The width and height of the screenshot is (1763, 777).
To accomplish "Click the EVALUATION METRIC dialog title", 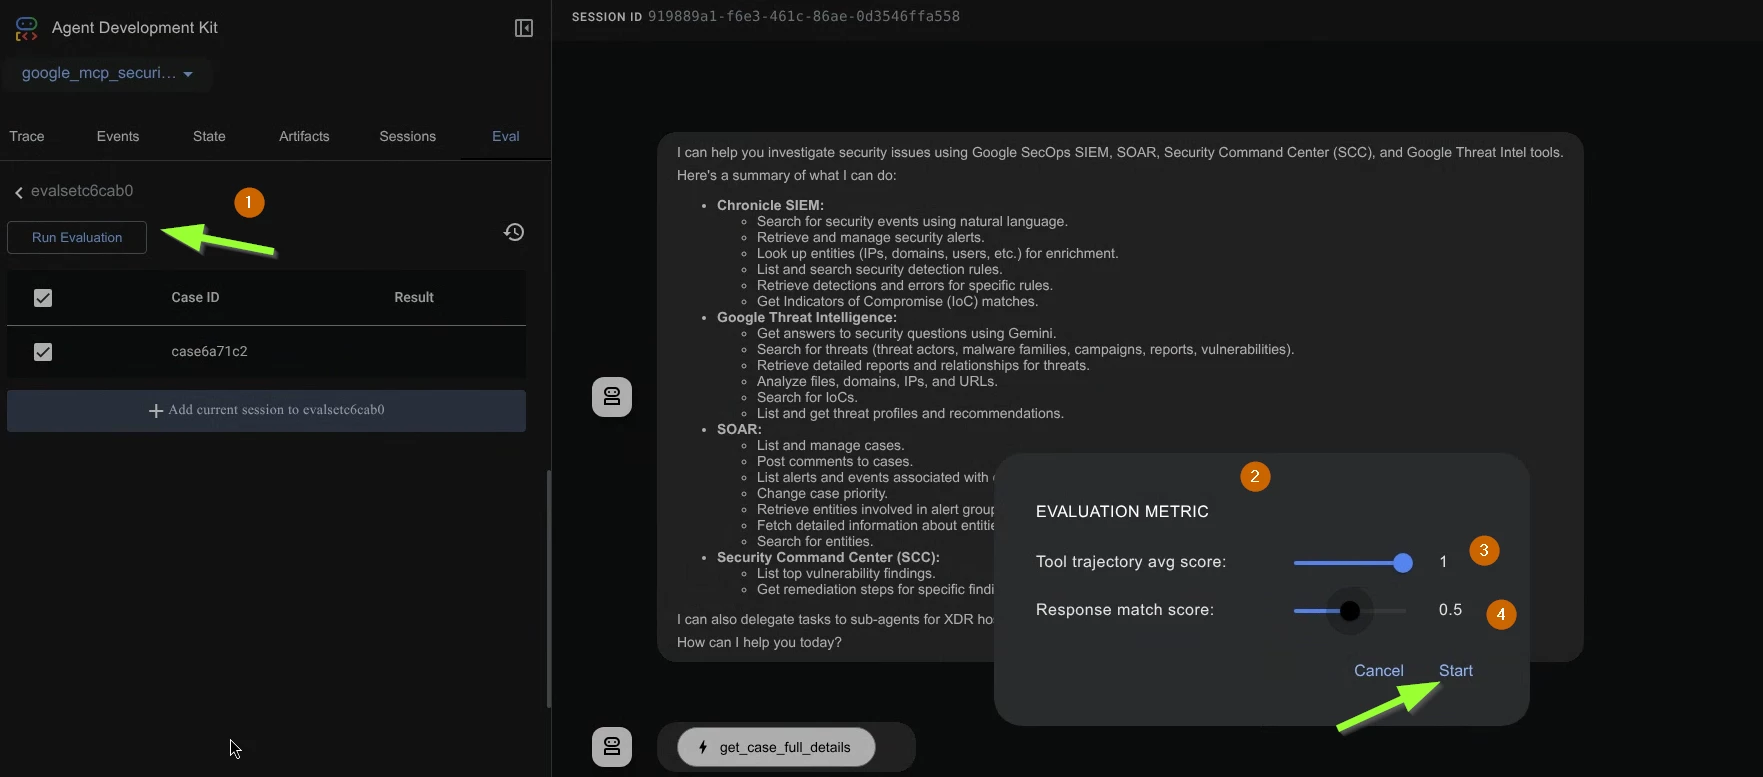I will click(1122, 512).
